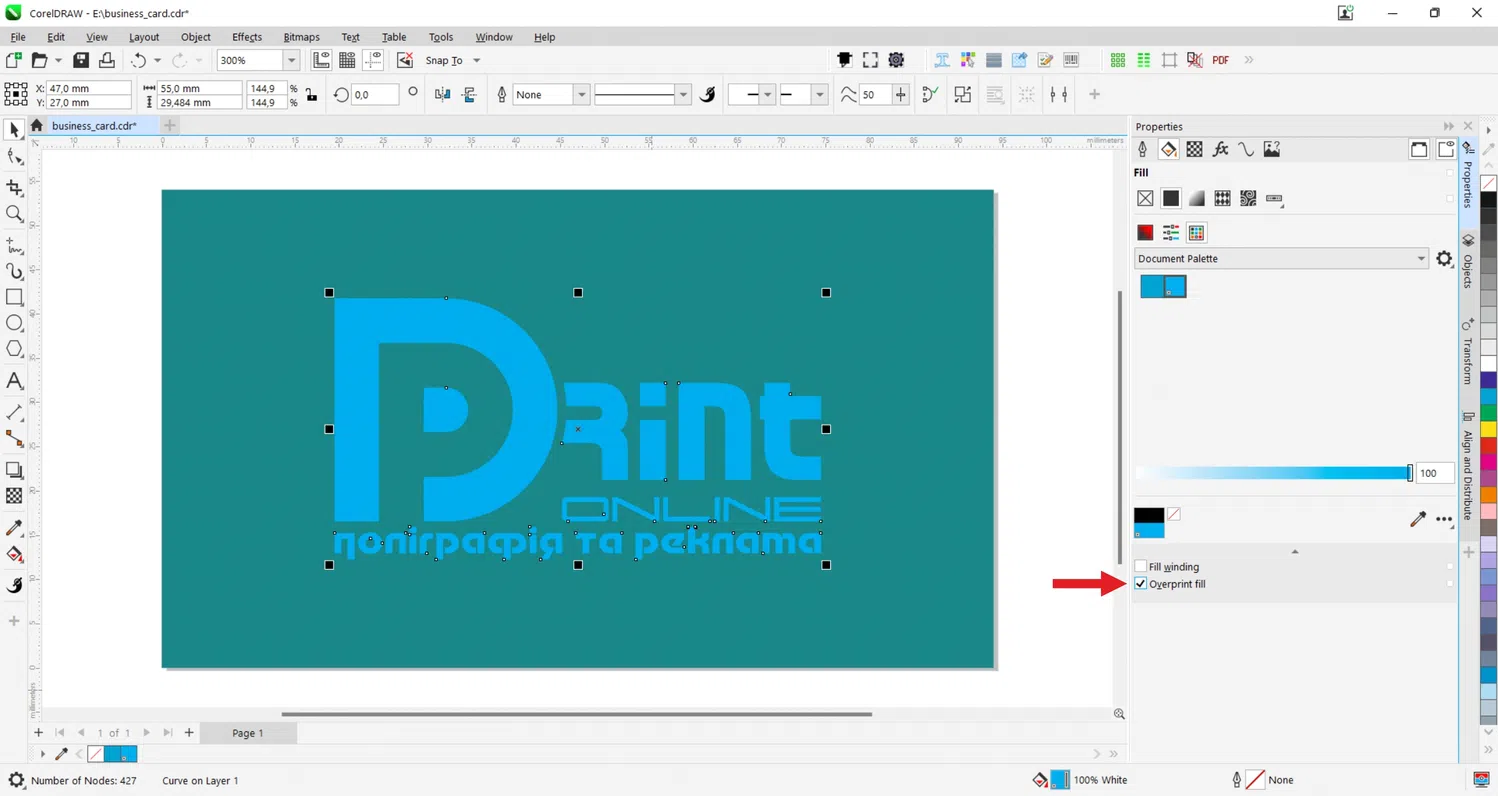Select the Connector tool
1498x796 pixels.
click(14, 438)
